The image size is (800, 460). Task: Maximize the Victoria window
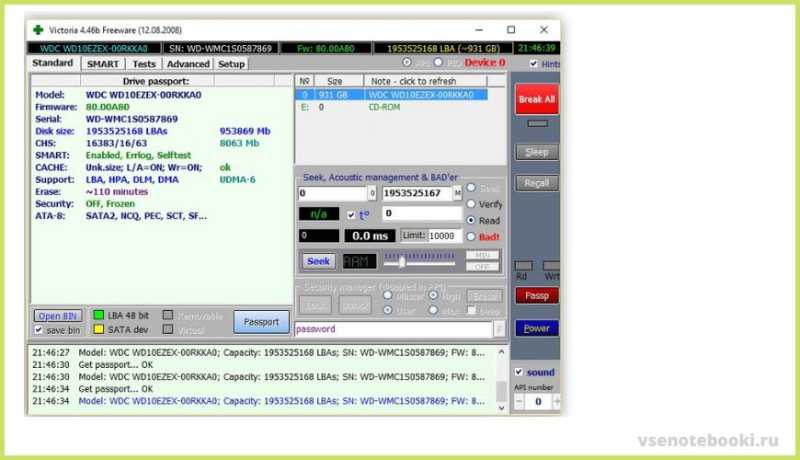pyautogui.click(x=511, y=30)
